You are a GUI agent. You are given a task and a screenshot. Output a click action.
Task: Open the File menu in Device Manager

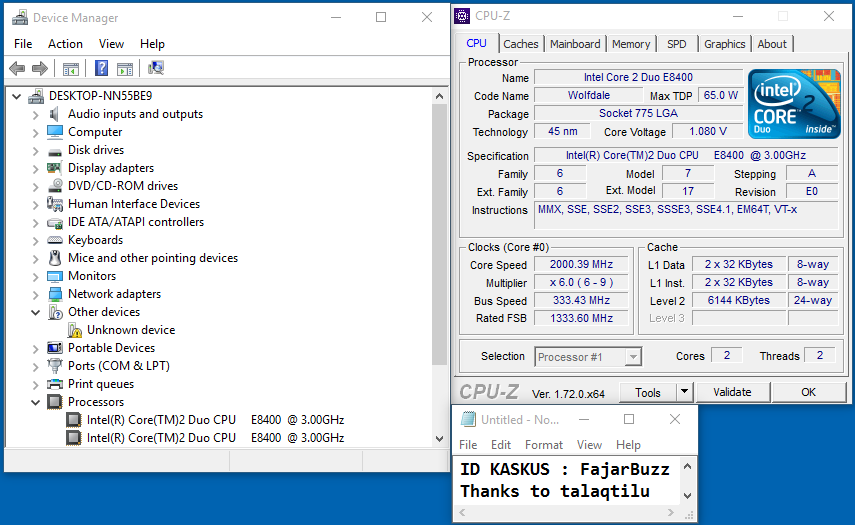pos(23,44)
